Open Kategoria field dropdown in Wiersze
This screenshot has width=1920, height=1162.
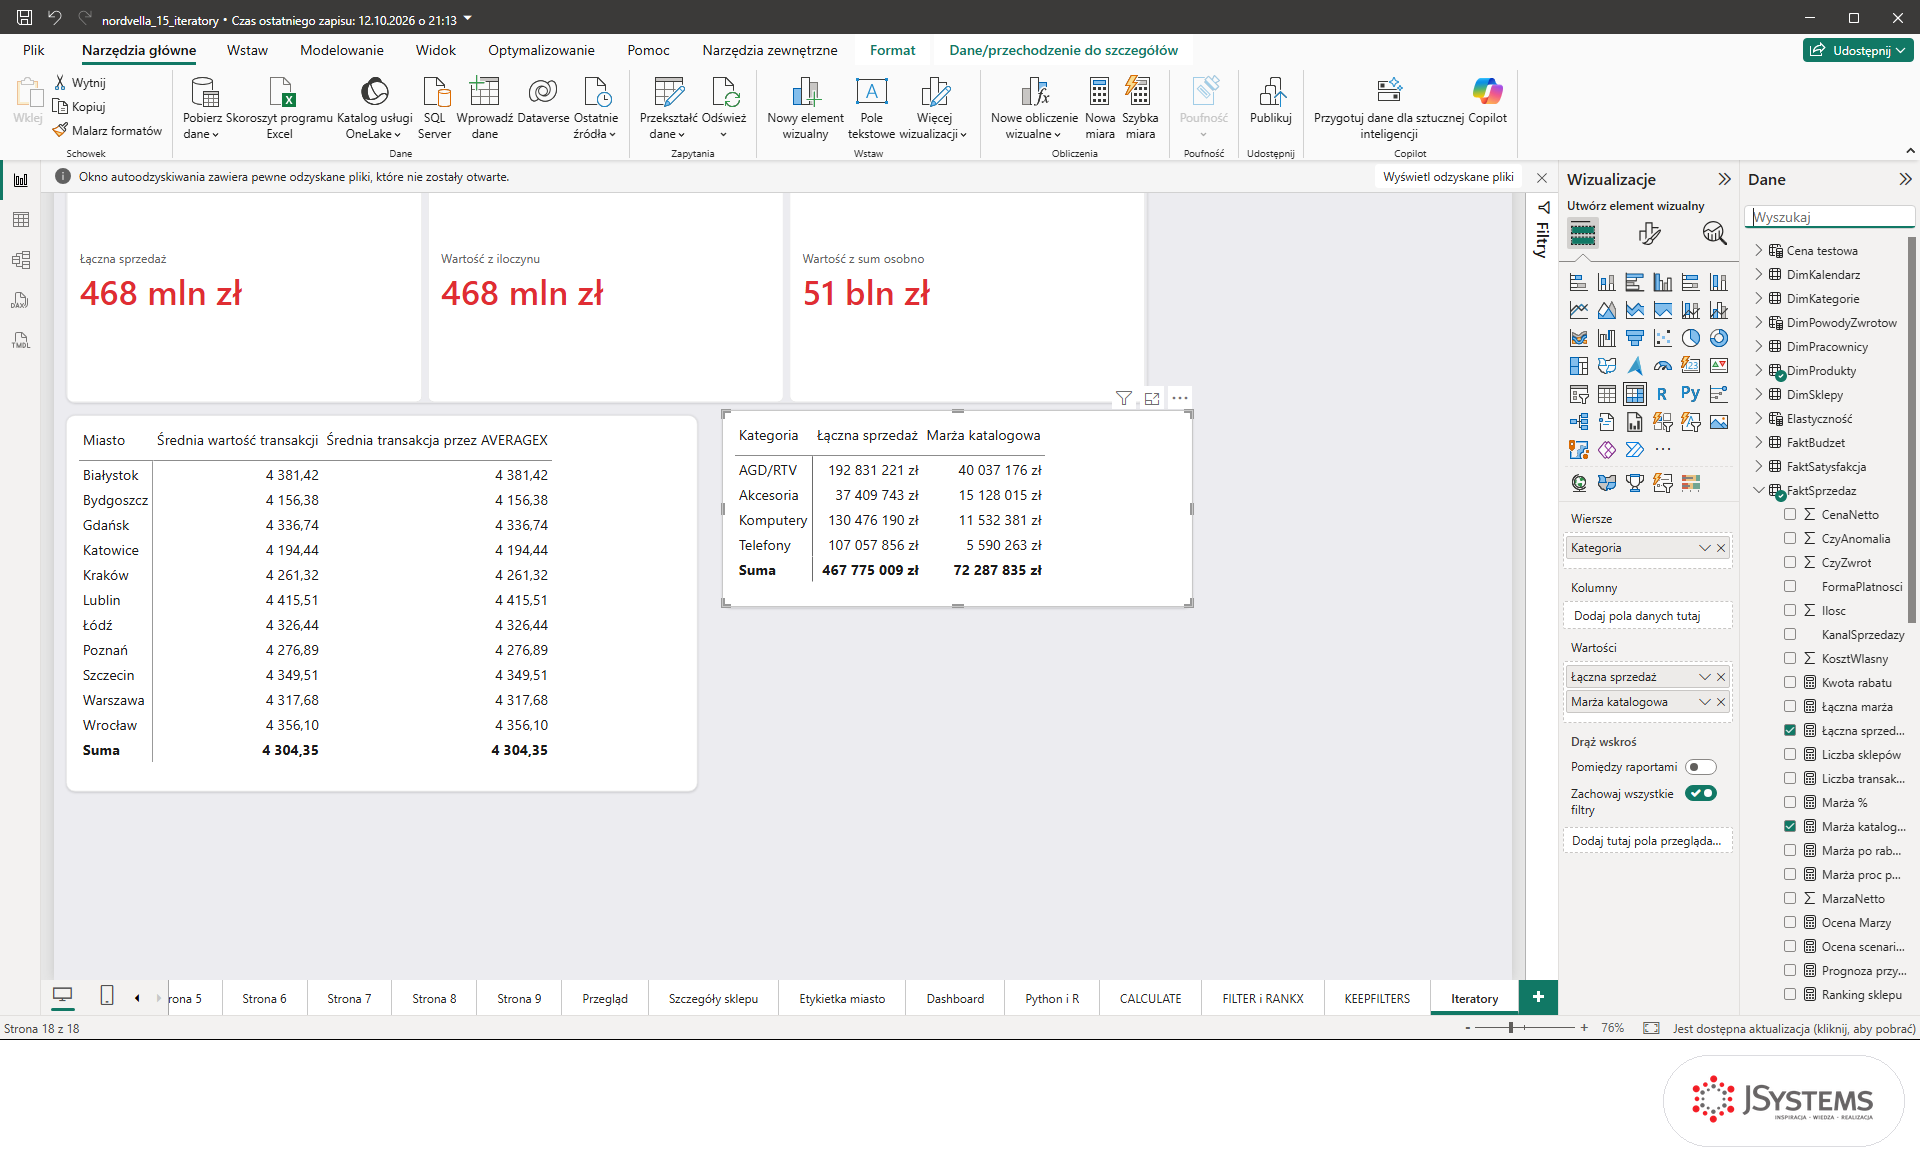click(1705, 548)
